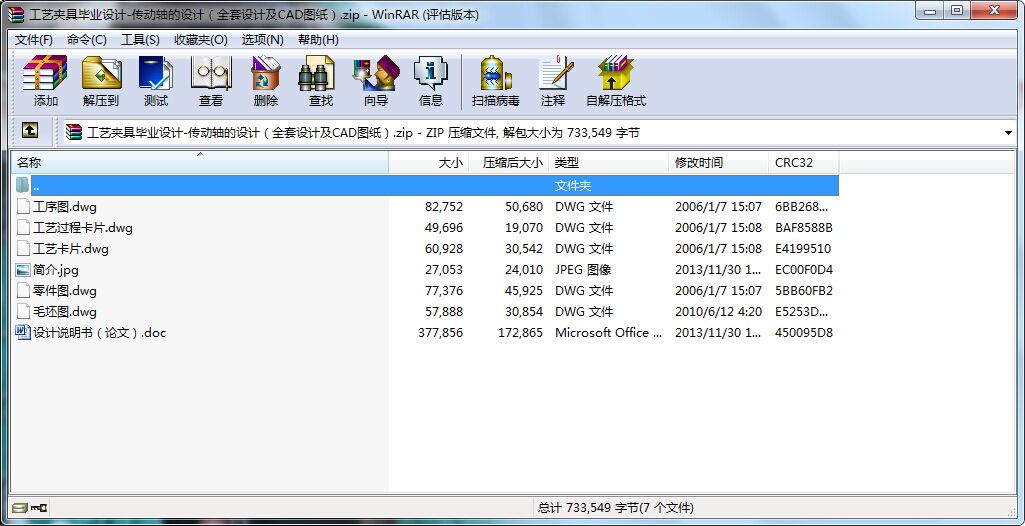Select the file name 工序图.dwg
Viewport: 1025px width, 526px height.
tap(65, 206)
